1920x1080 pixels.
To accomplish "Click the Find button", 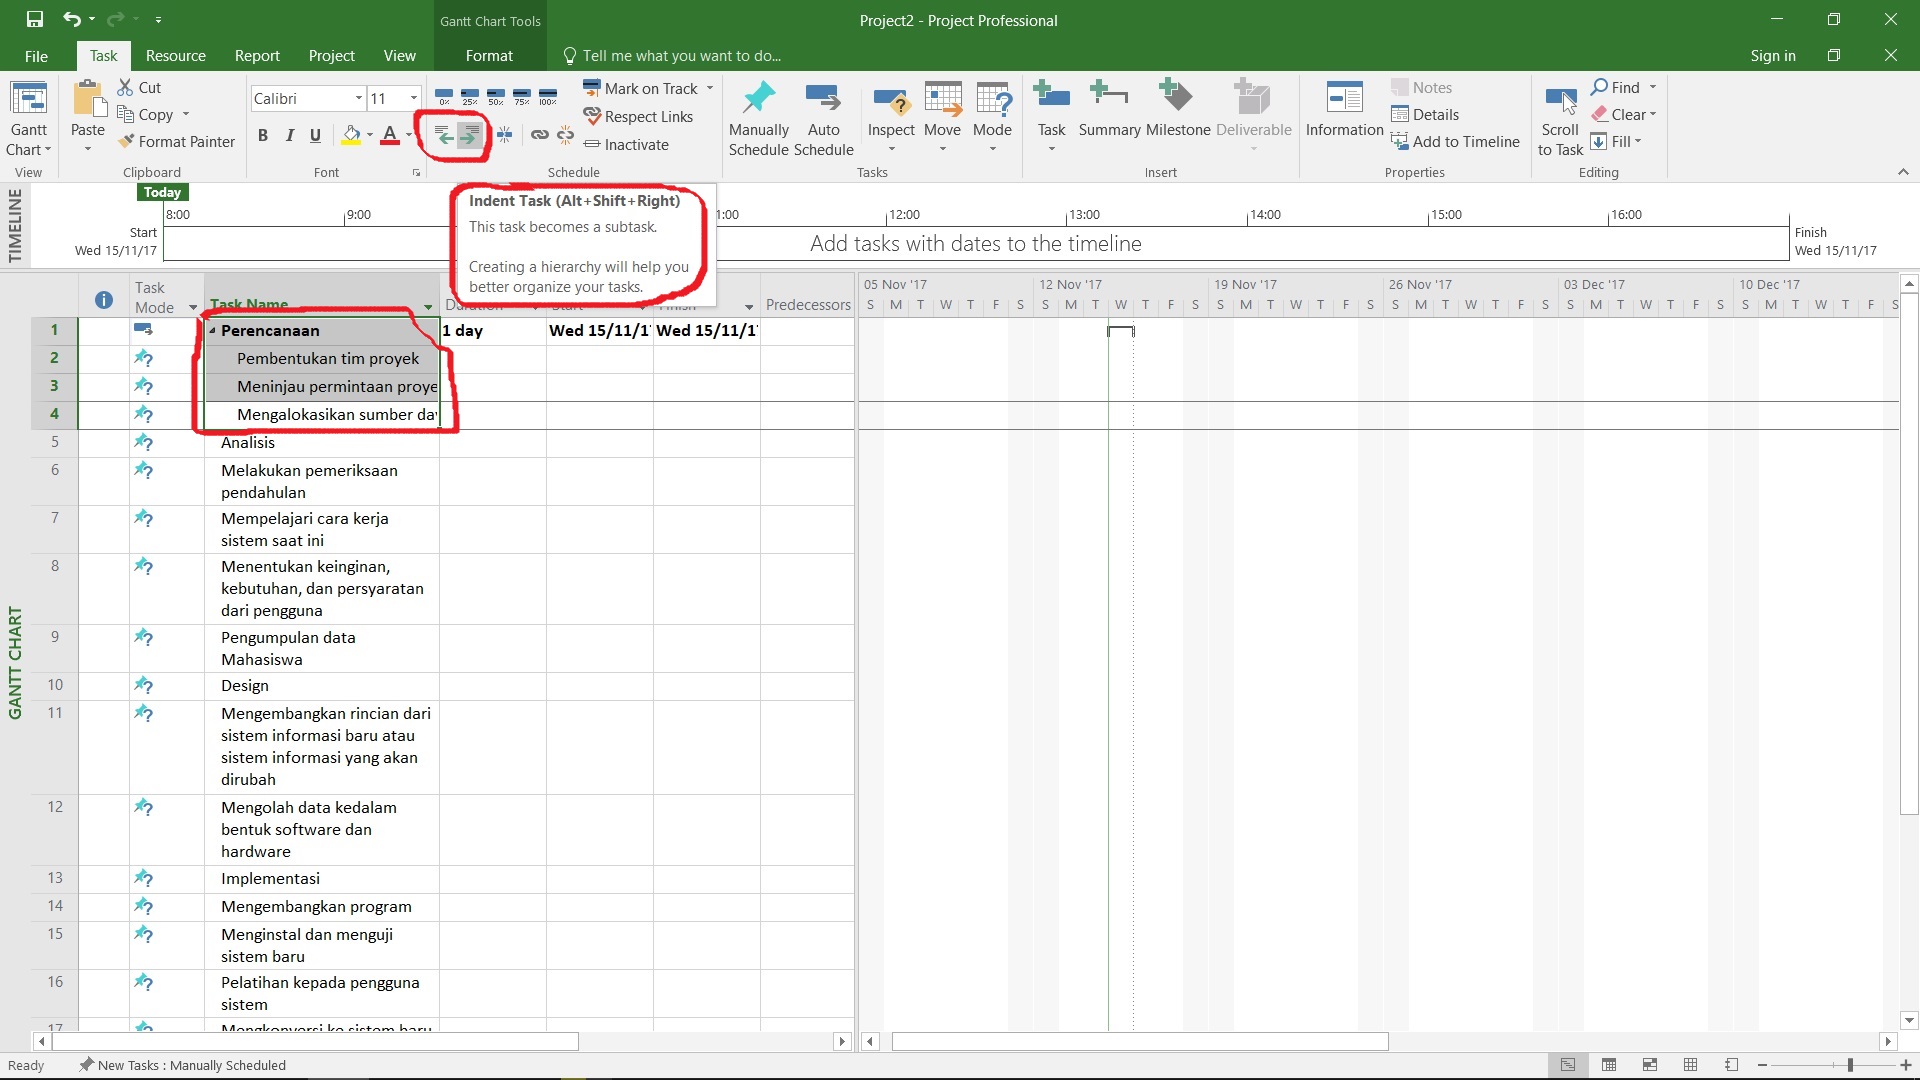I will click(x=1615, y=88).
